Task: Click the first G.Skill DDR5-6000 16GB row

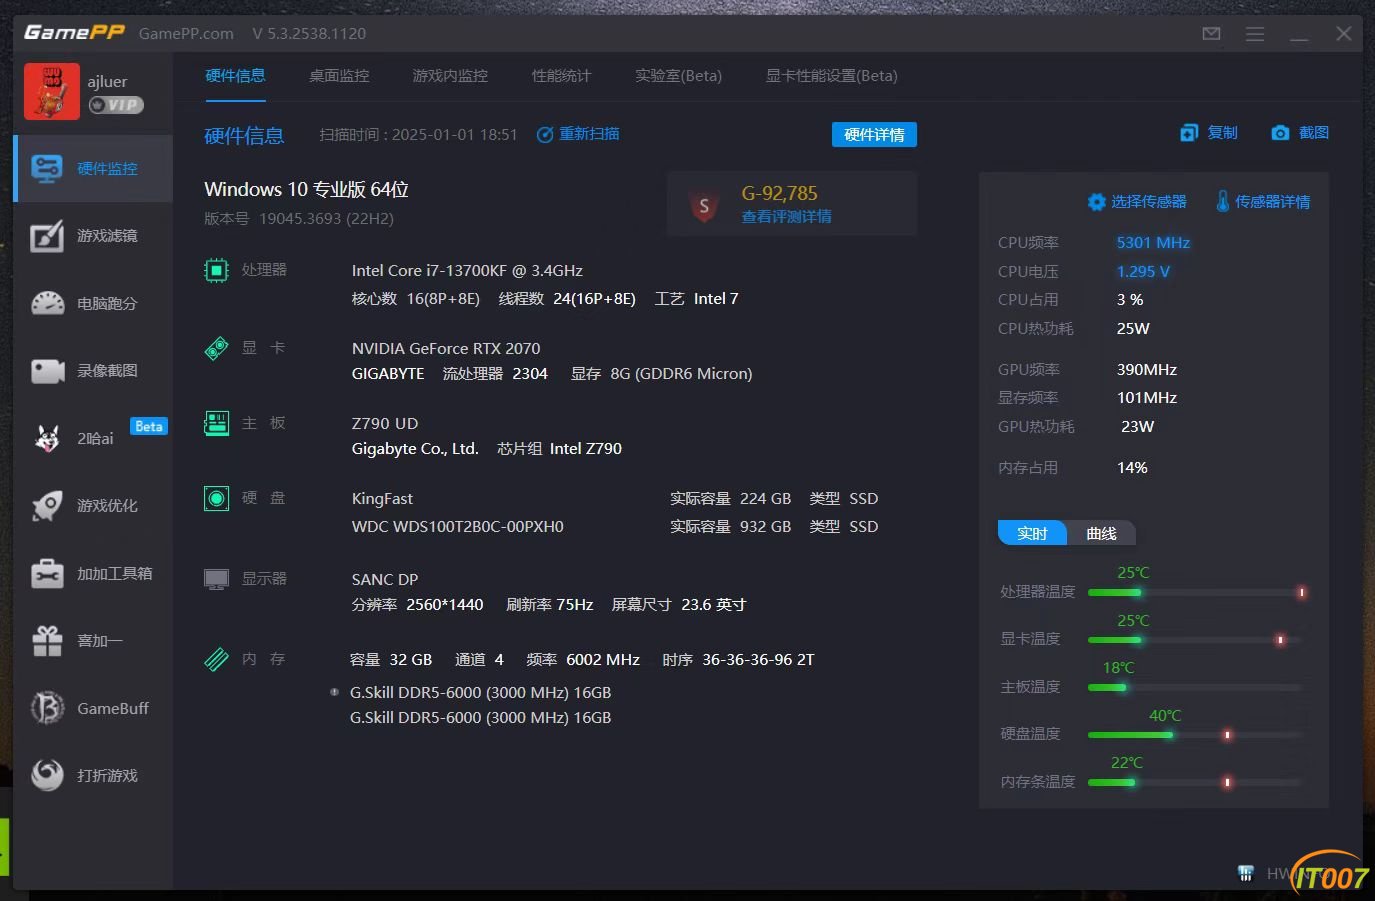Action: click(x=480, y=693)
